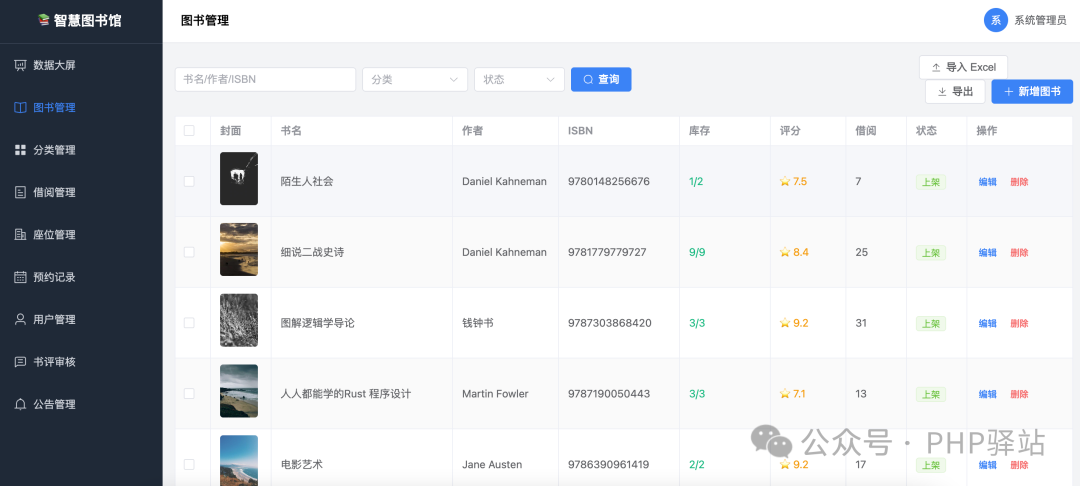Open the 分类 dropdown filter

(415, 79)
